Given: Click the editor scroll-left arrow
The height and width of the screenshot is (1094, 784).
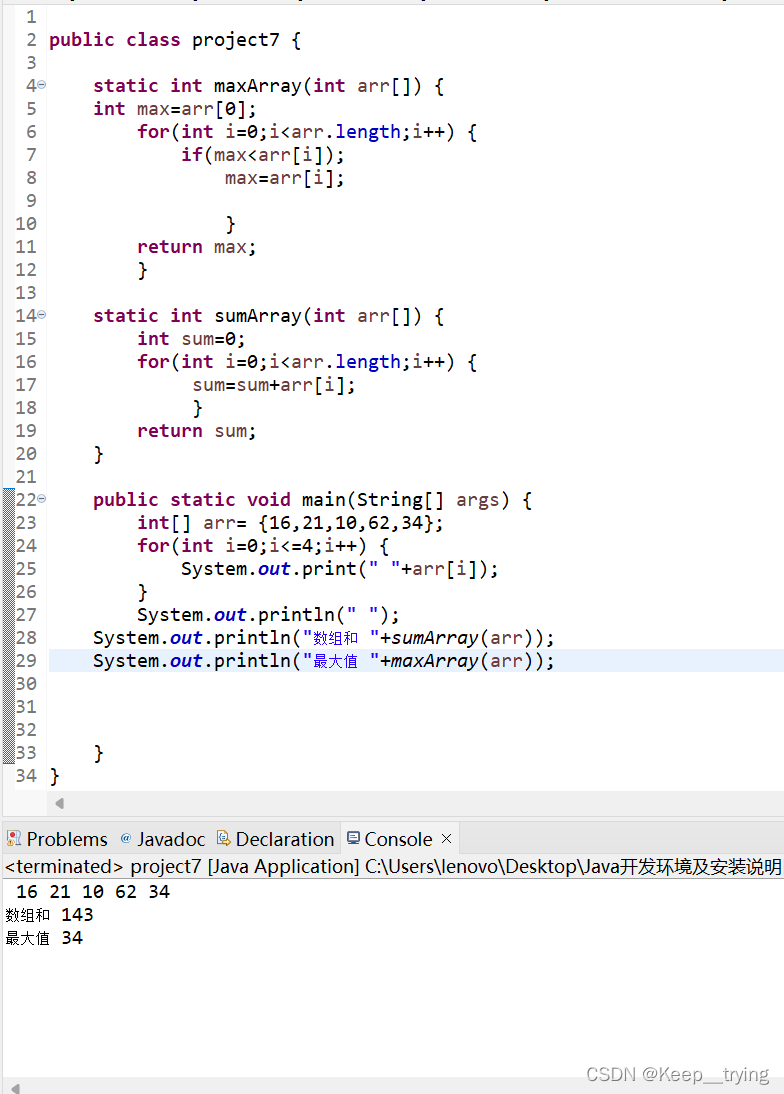Looking at the screenshot, I should 59,803.
